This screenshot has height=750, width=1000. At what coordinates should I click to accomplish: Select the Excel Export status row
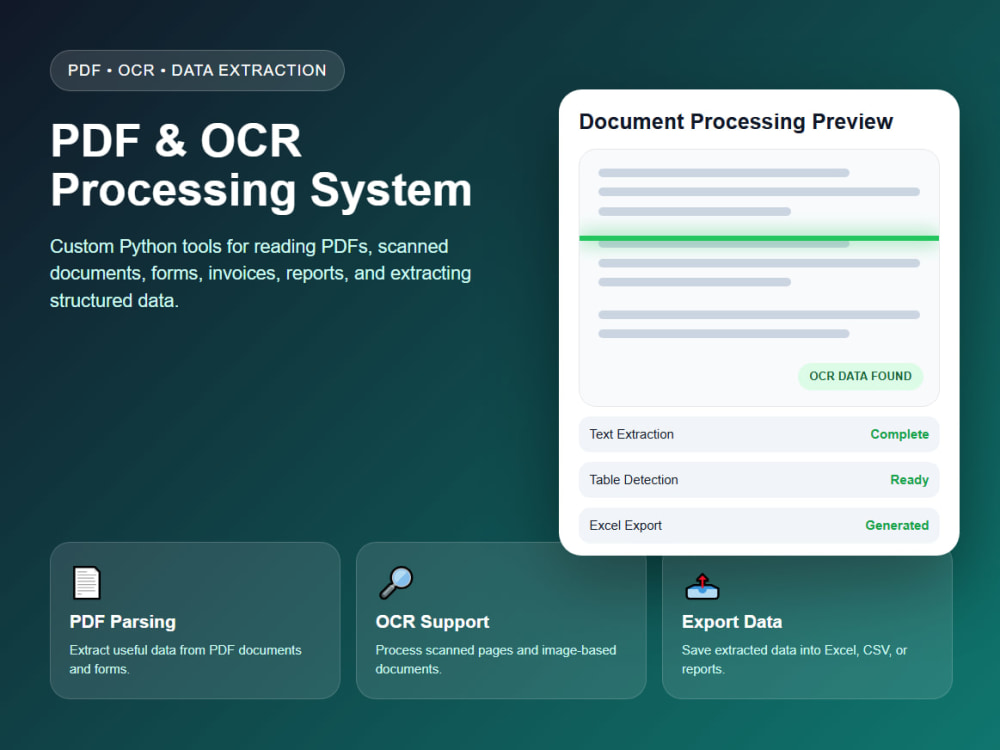pos(759,526)
